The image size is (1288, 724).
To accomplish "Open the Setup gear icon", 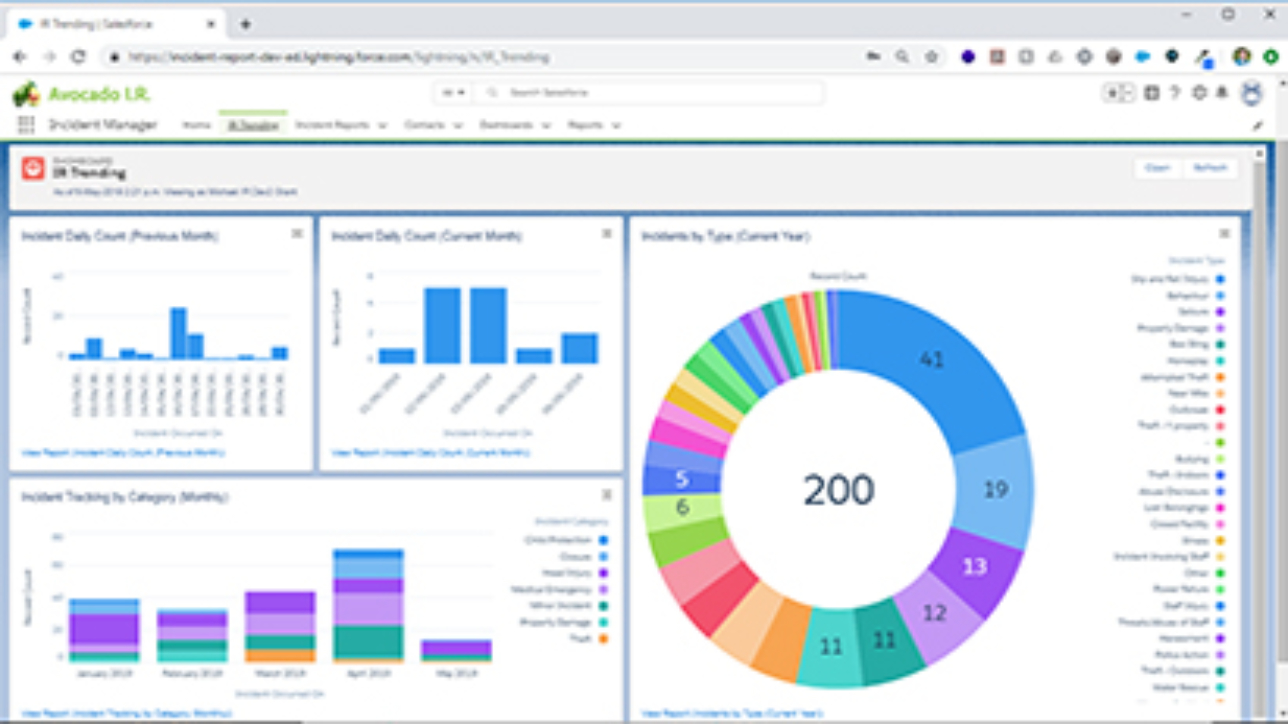I will click(x=1199, y=93).
